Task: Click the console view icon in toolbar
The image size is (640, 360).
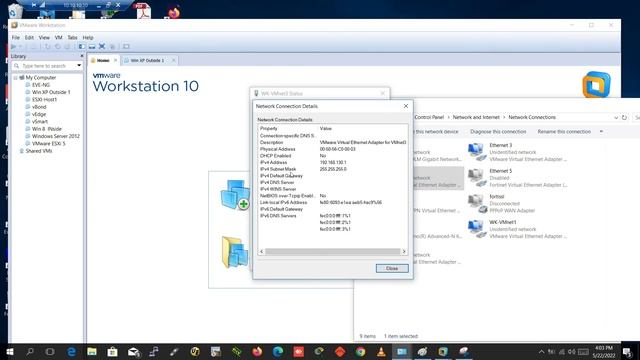Action: coord(126,47)
